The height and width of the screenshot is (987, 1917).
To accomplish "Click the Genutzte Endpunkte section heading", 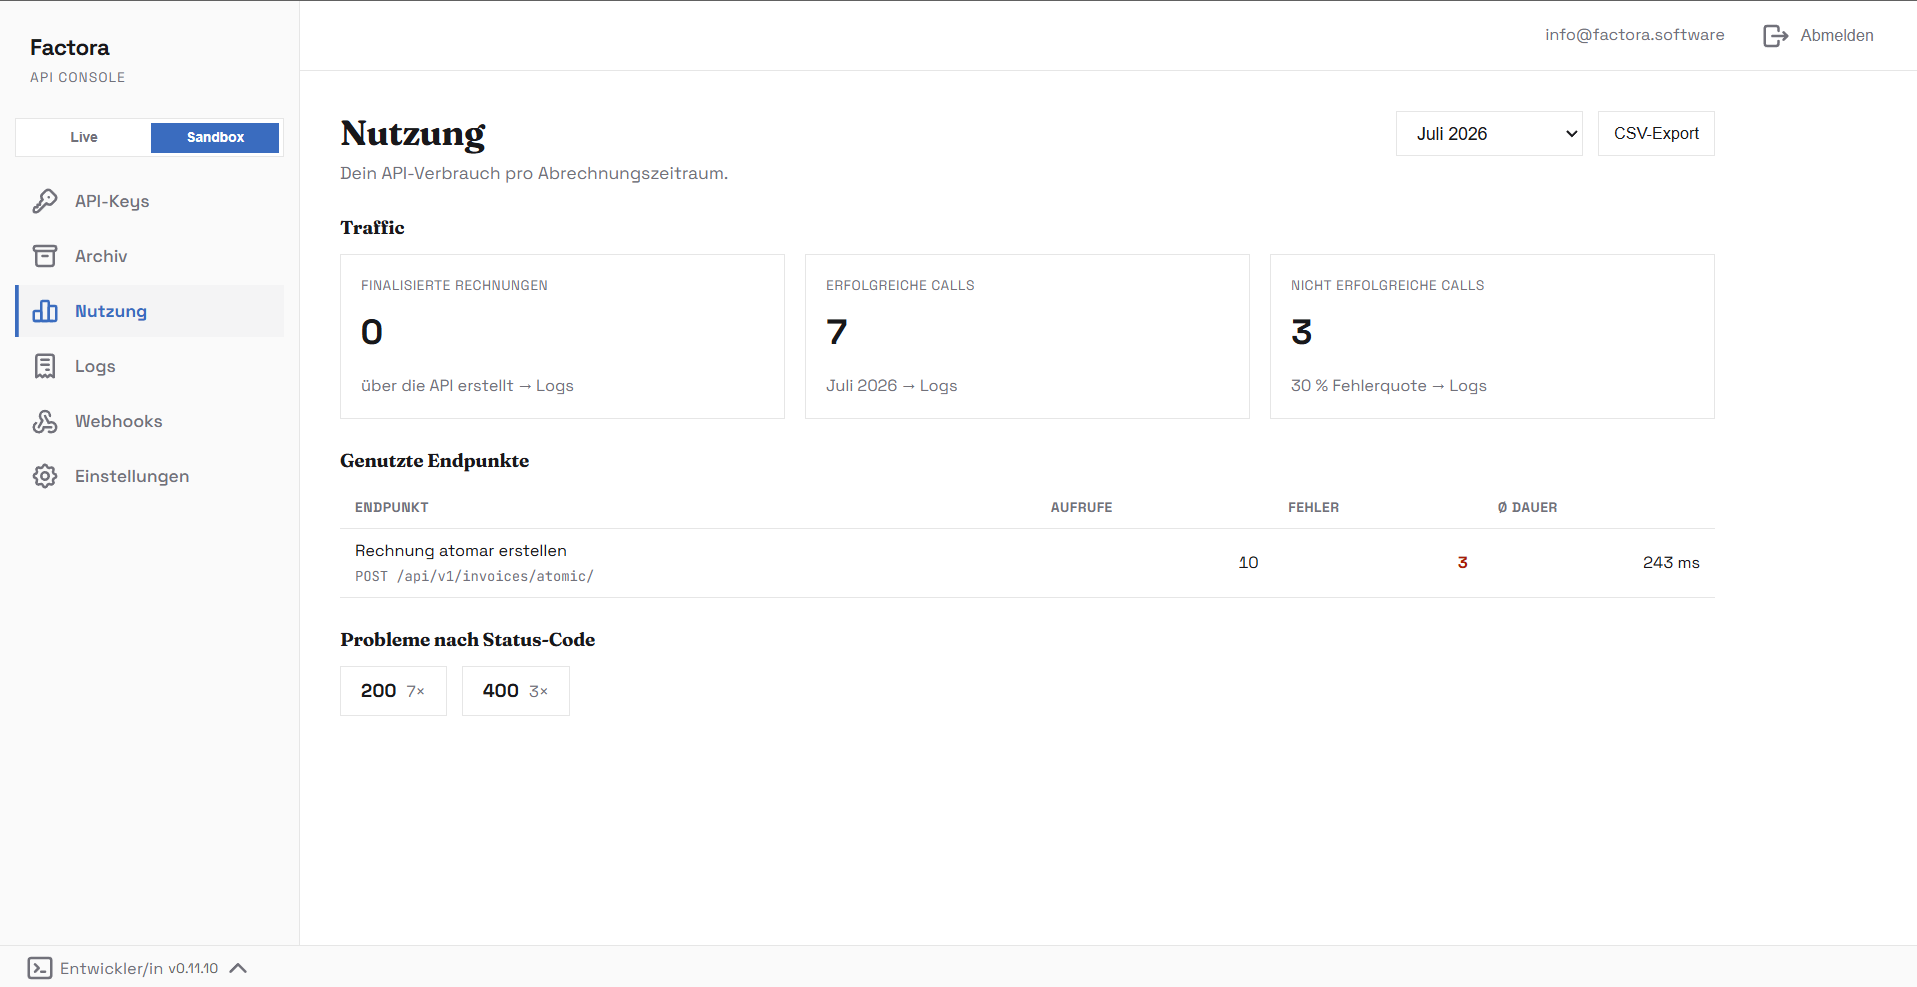I will [434, 461].
